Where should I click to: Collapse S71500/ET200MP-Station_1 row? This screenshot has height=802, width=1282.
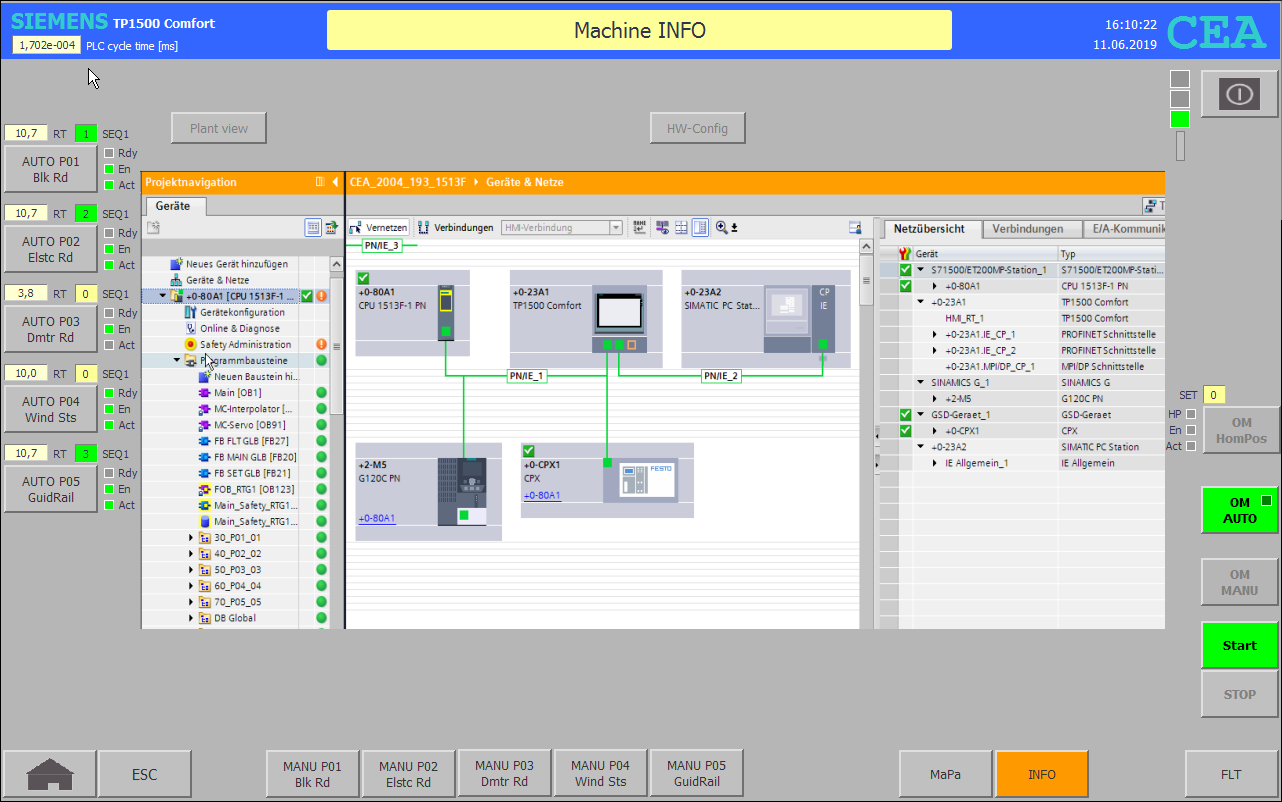920,270
